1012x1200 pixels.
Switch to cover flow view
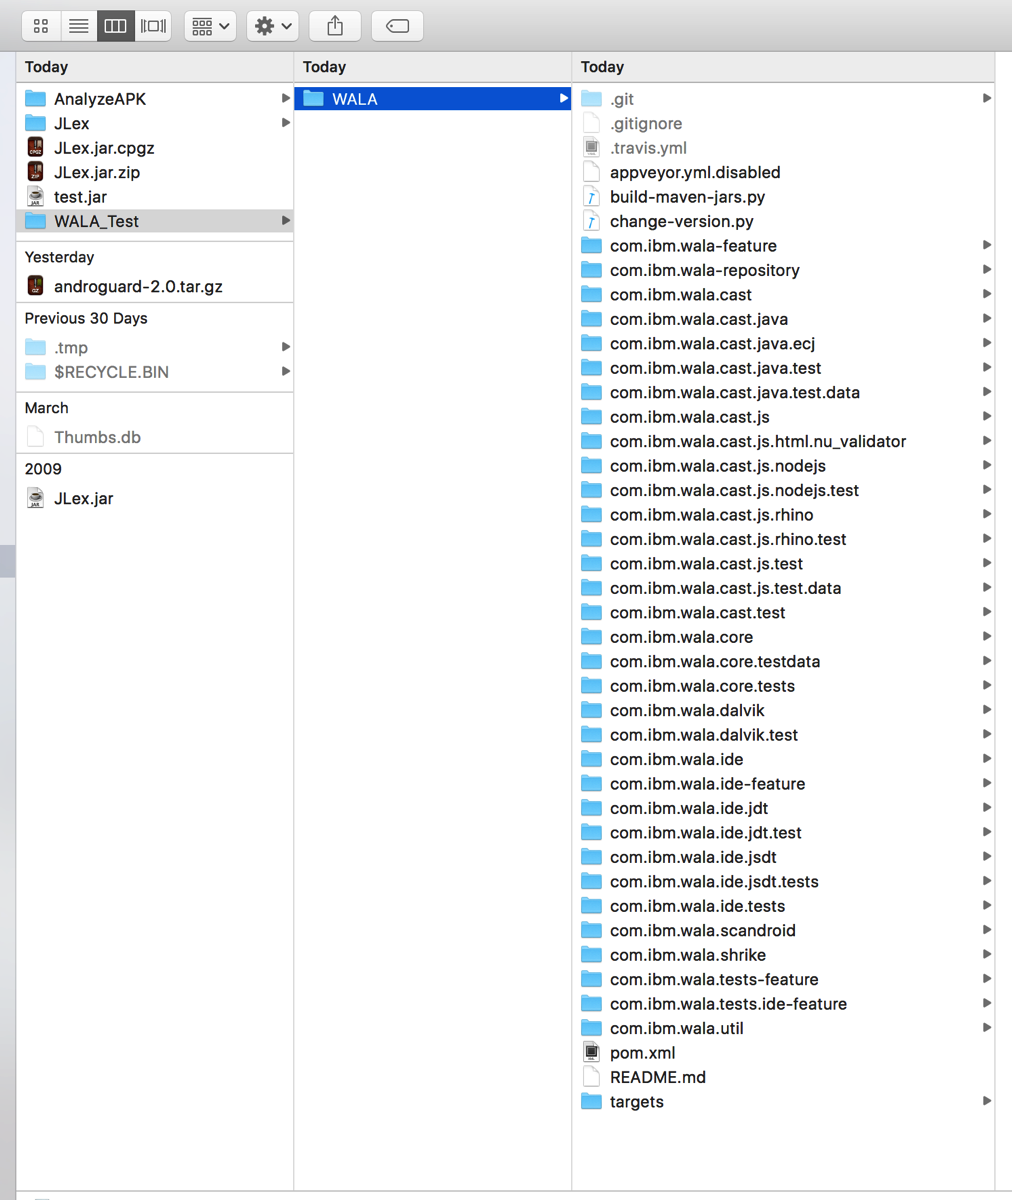tap(153, 26)
